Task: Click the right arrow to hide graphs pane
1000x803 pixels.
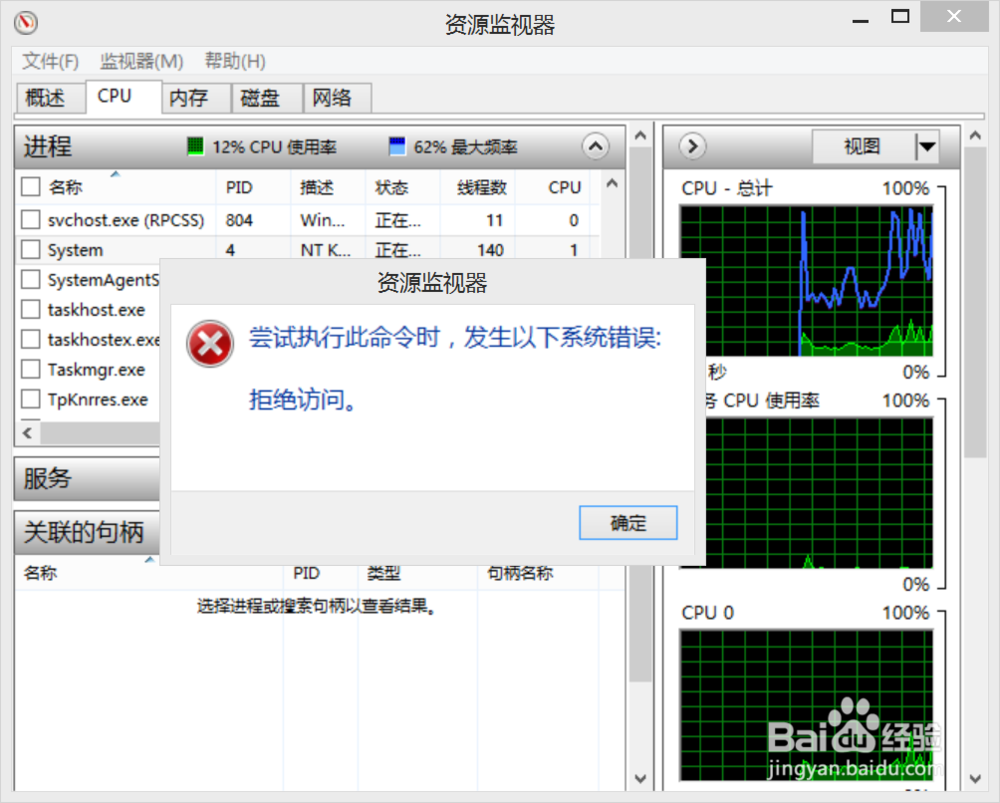Action: (x=693, y=147)
